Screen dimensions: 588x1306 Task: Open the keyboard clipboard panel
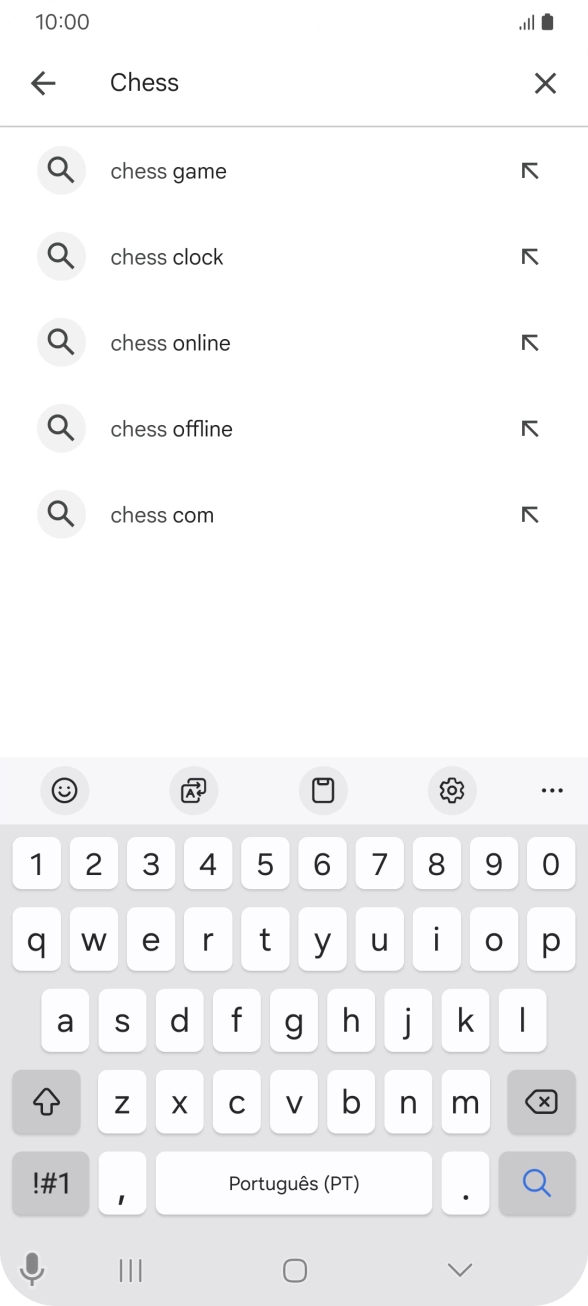click(x=323, y=790)
